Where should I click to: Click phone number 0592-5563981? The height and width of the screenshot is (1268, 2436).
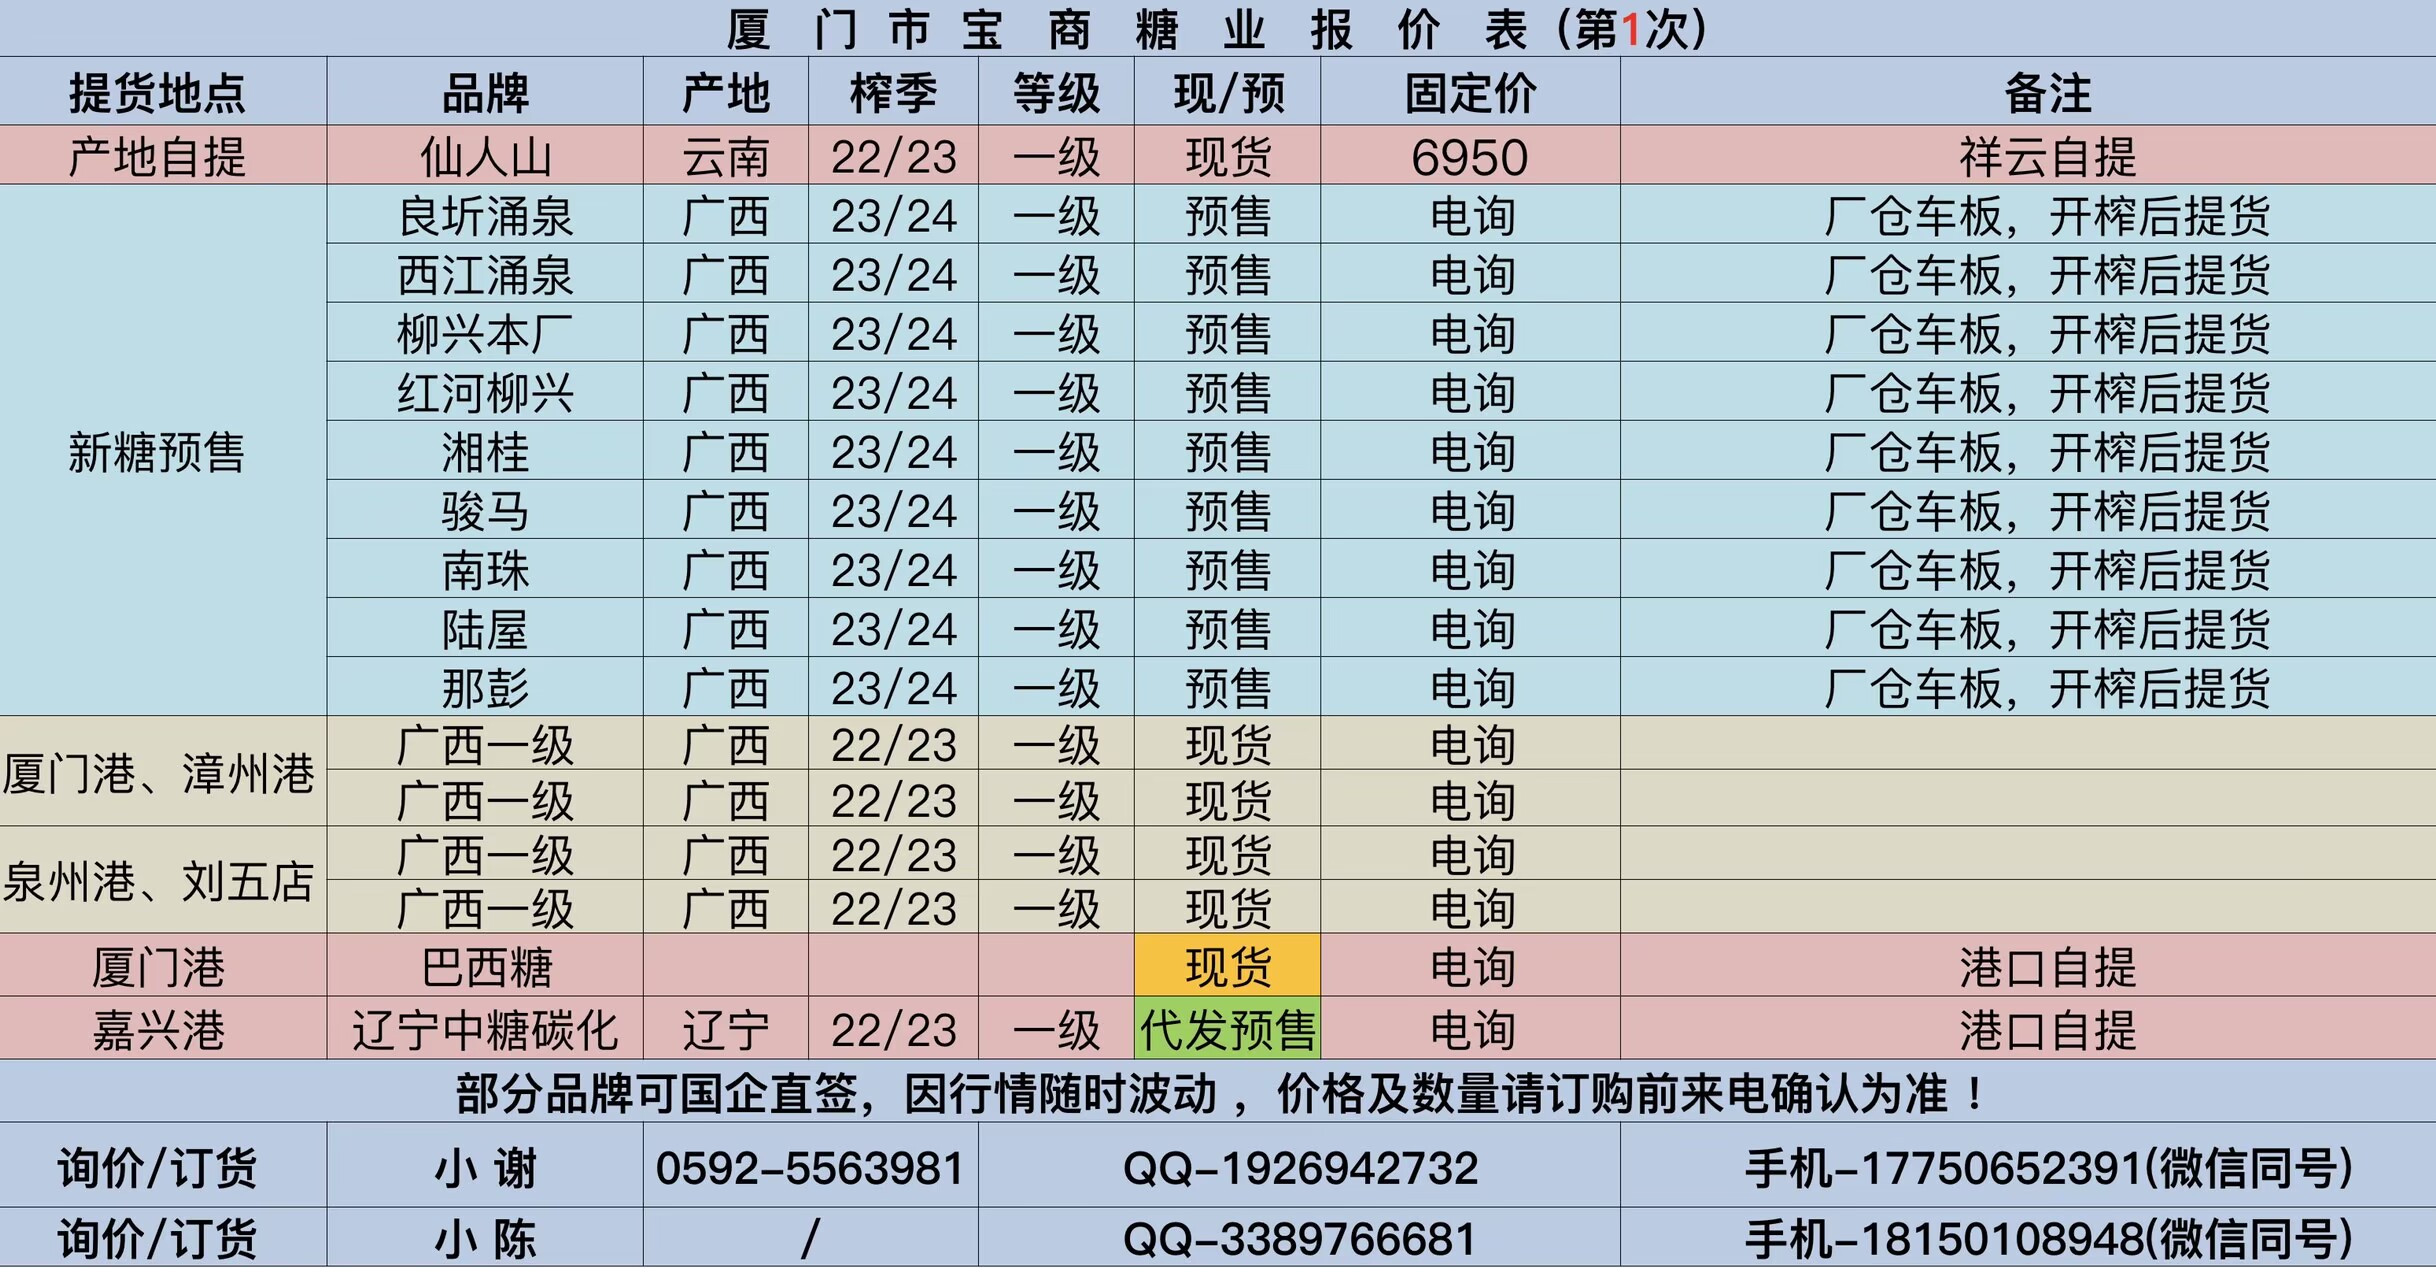pos(810,1167)
